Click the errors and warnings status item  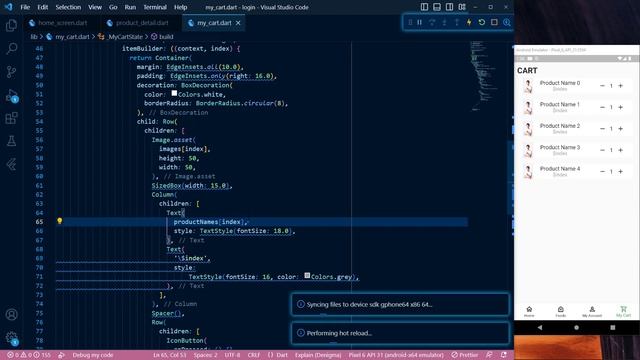click(29, 355)
